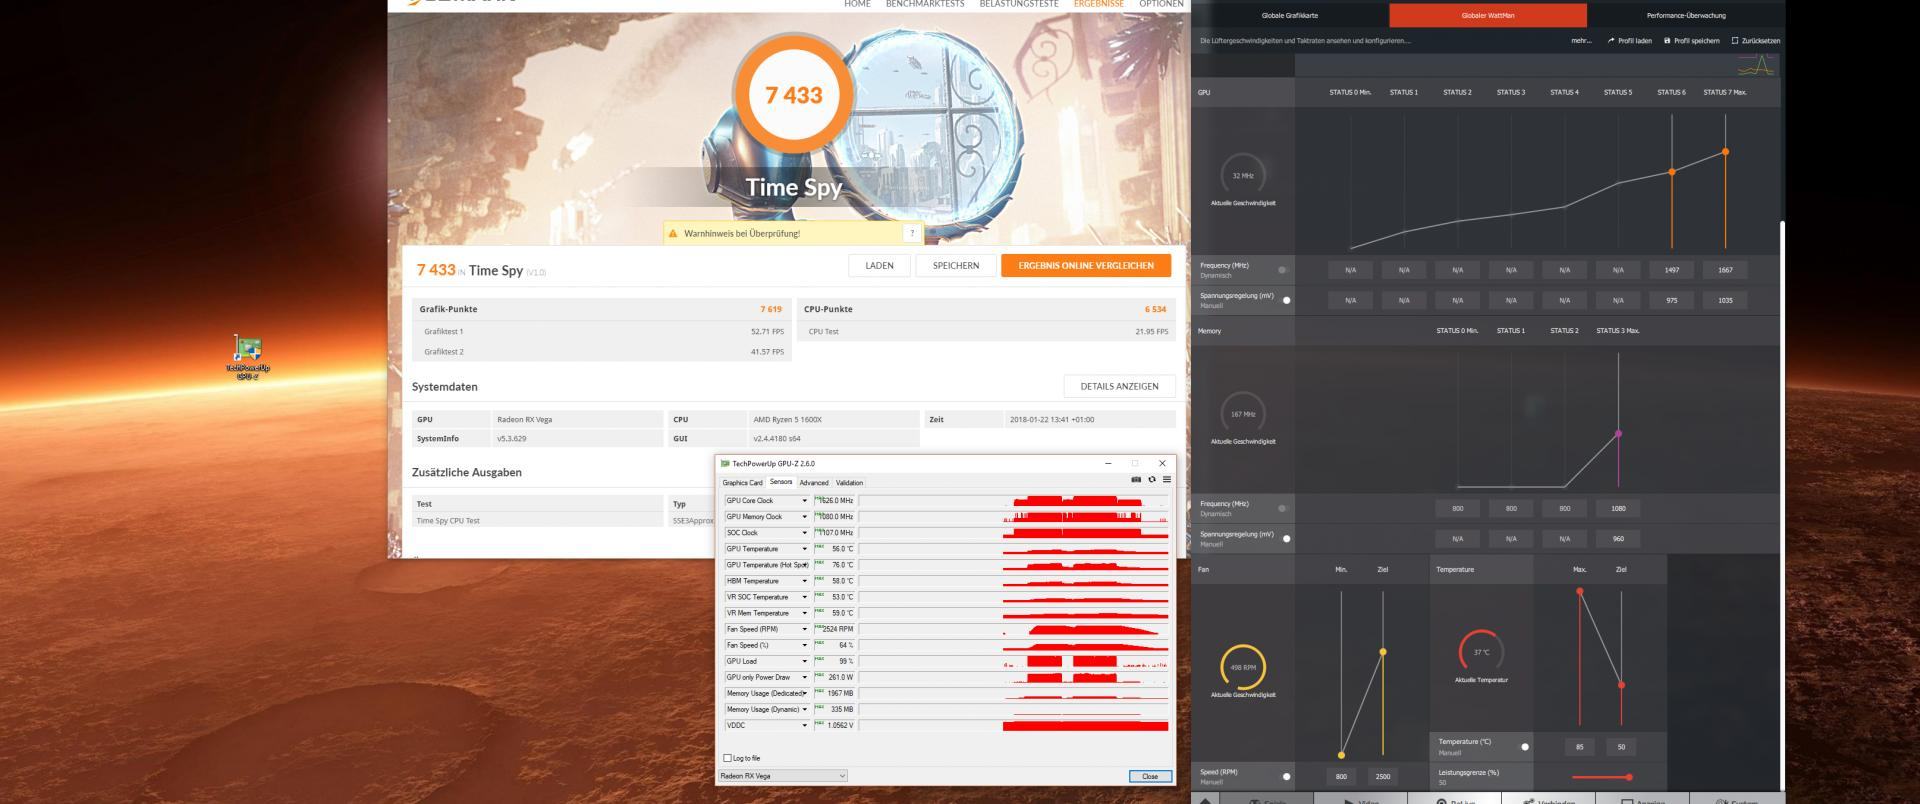Toggle GPU Spannungsregelung manual switch
The height and width of the screenshot is (804, 1920).
click(x=1284, y=300)
